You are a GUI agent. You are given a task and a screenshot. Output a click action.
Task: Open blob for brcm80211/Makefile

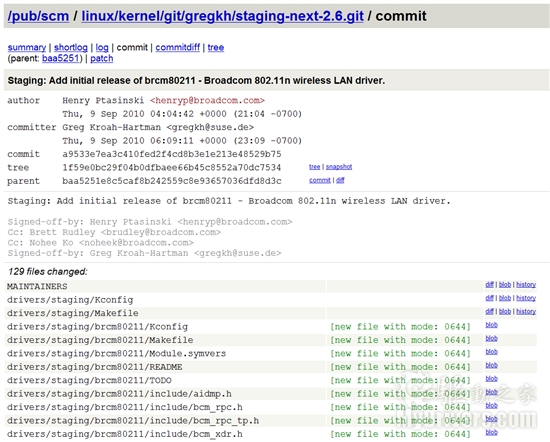tap(491, 338)
